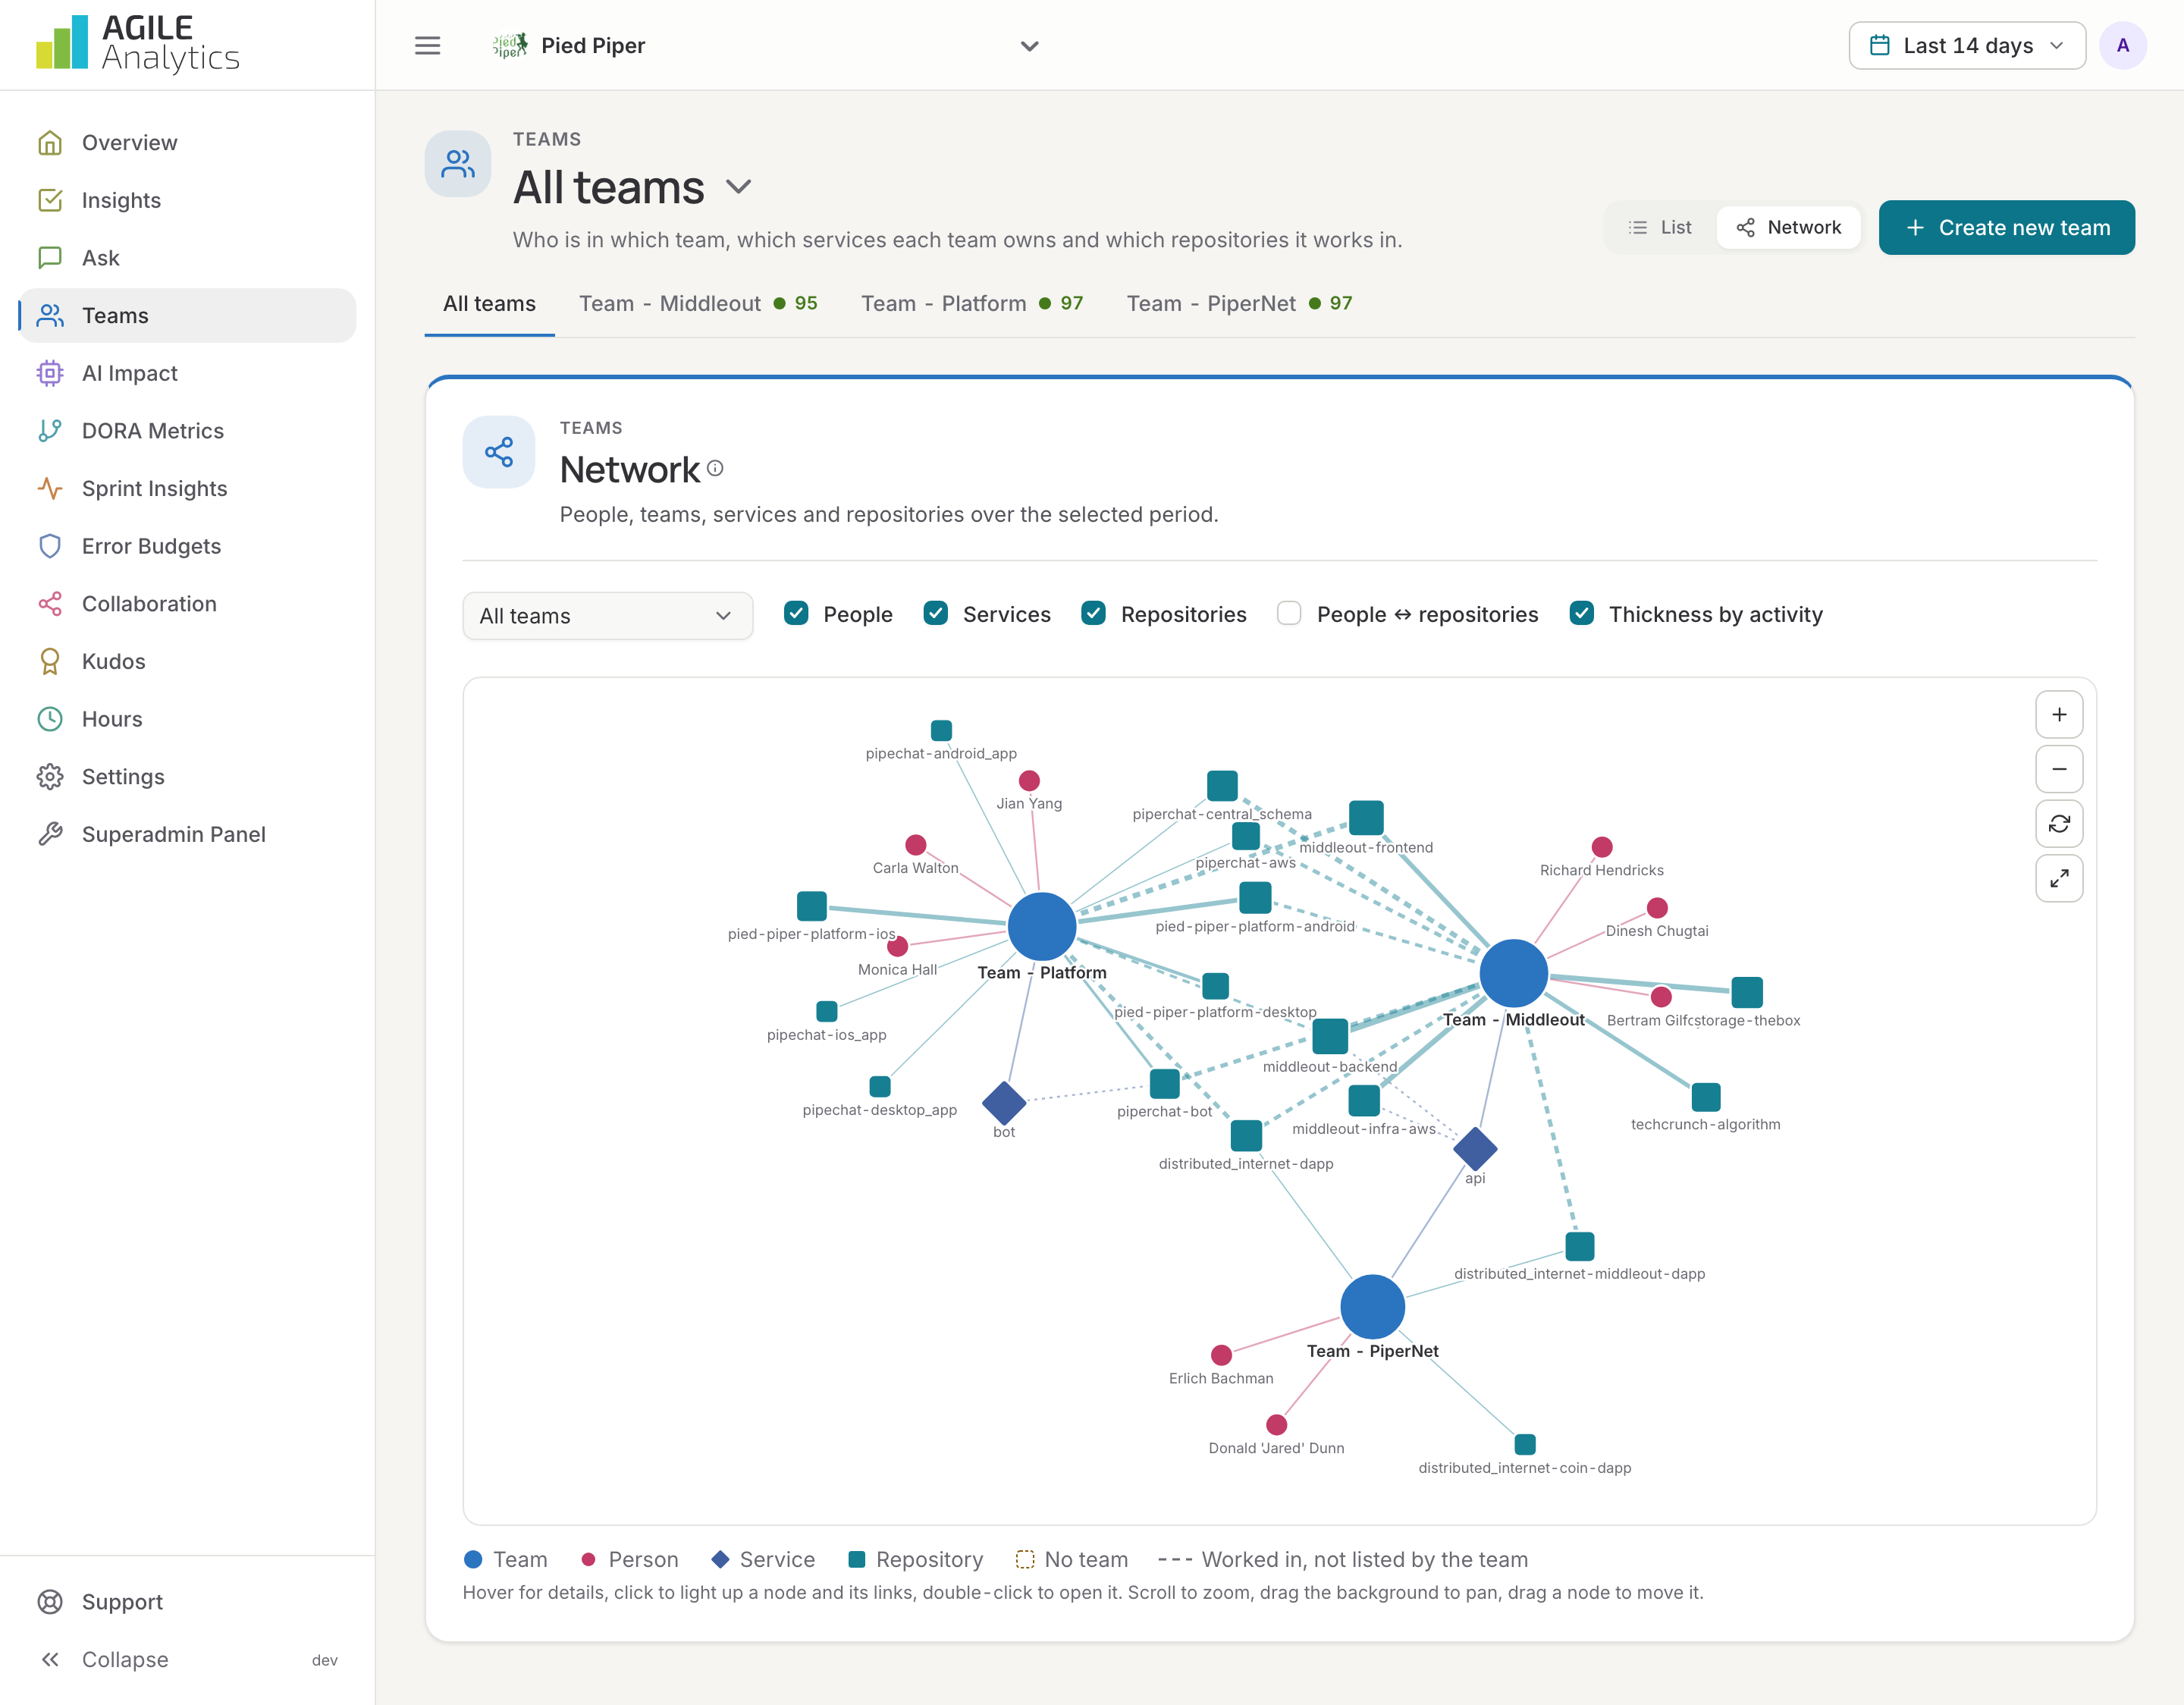Open Support link in sidebar
Screen dimensions: 2184x1705
pyautogui.click(x=188, y=1602)
